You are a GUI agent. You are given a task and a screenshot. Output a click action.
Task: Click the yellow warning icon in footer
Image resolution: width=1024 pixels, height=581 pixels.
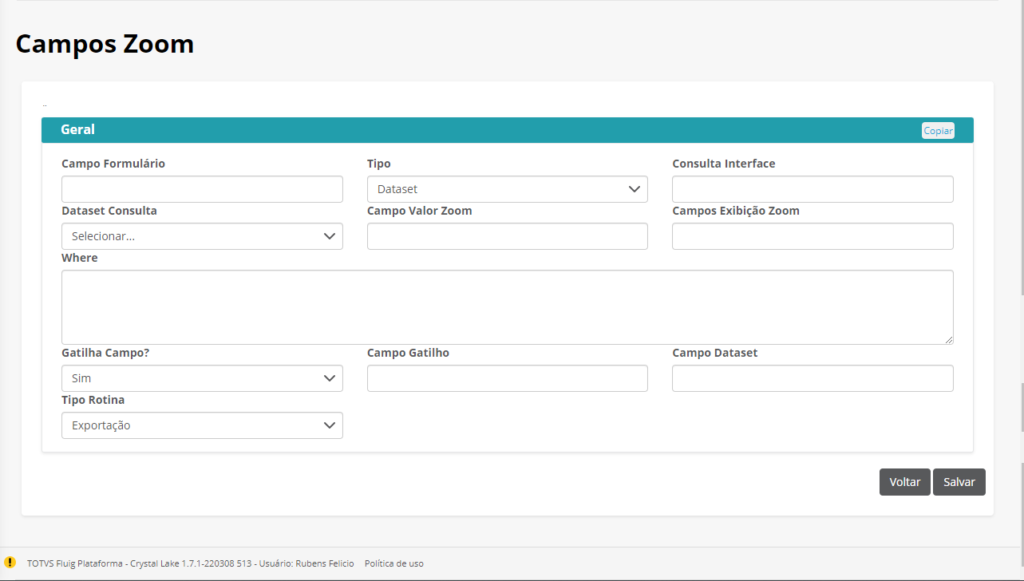tap(10, 562)
